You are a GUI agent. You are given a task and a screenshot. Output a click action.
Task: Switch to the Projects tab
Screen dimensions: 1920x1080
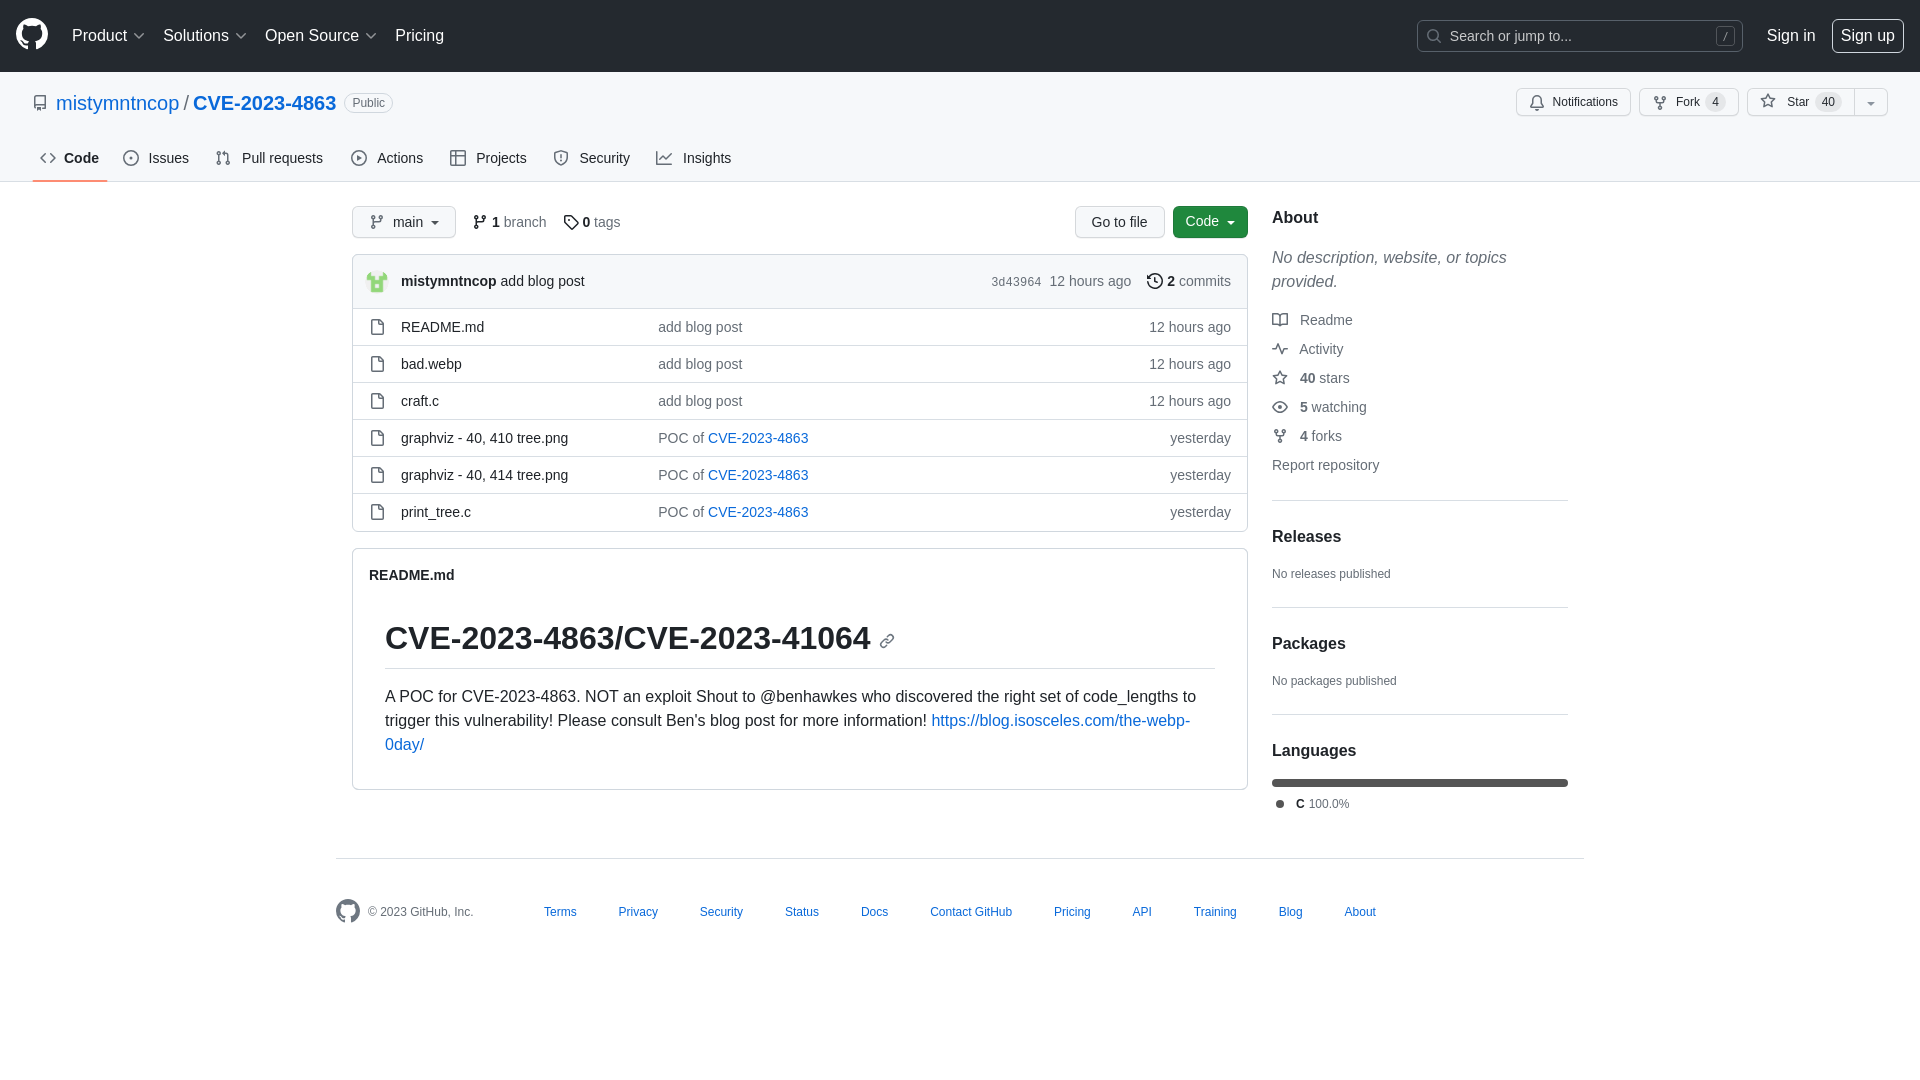point(488,158)
